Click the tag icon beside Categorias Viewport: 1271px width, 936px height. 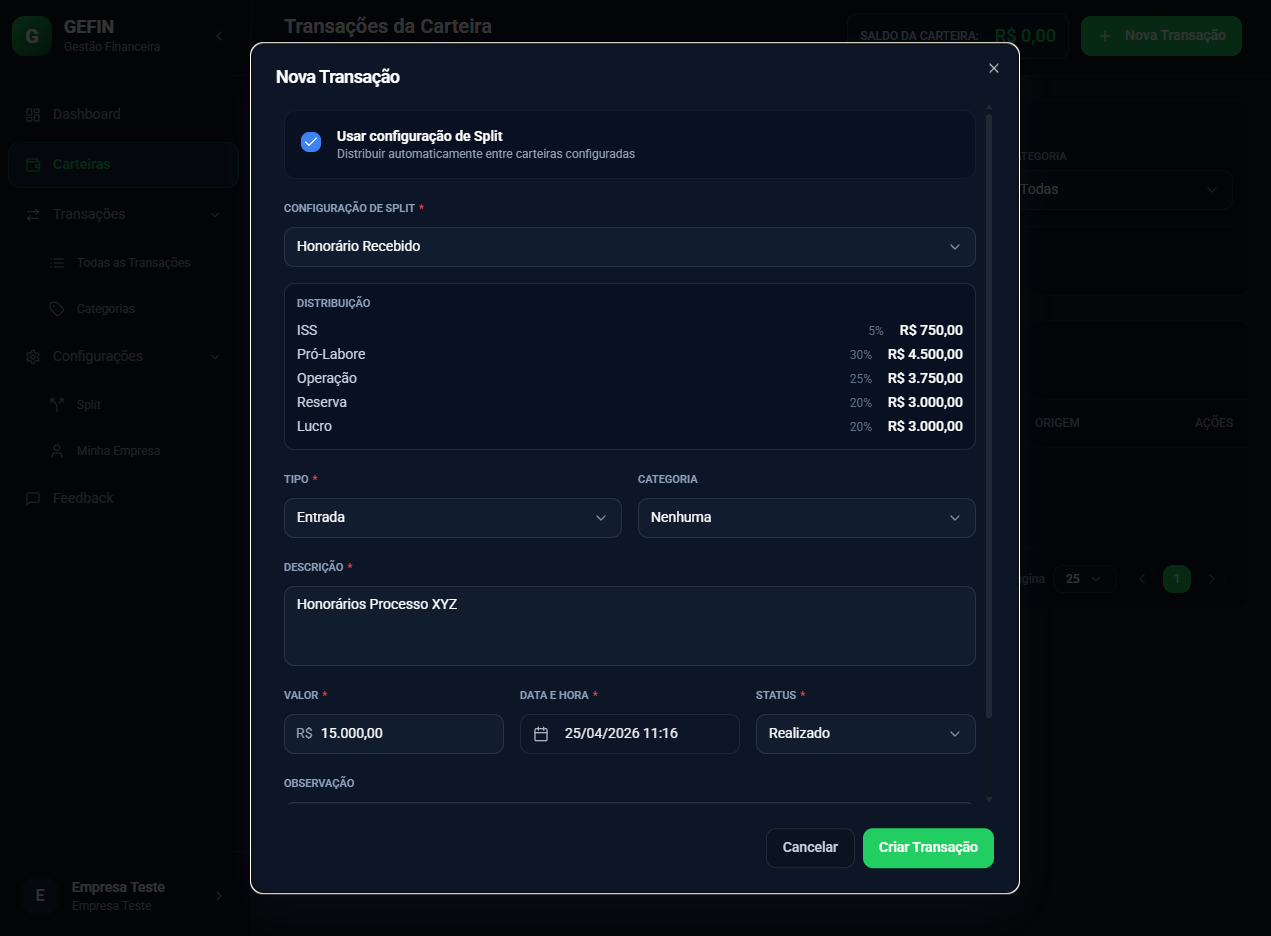57,309
